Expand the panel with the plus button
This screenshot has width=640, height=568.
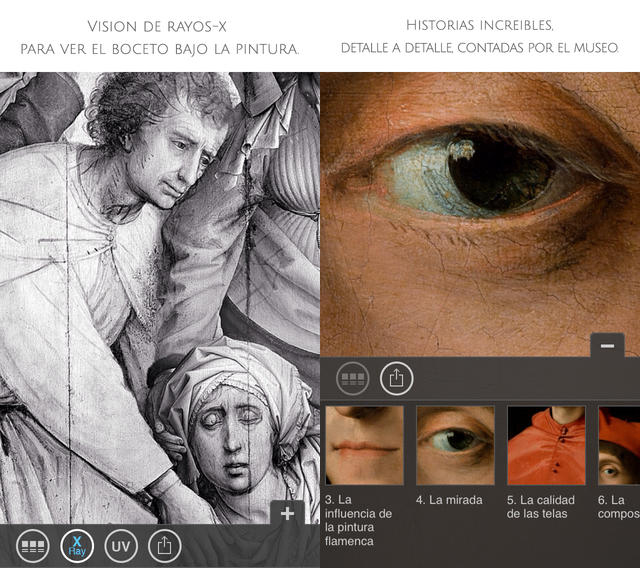coord(288,513)
